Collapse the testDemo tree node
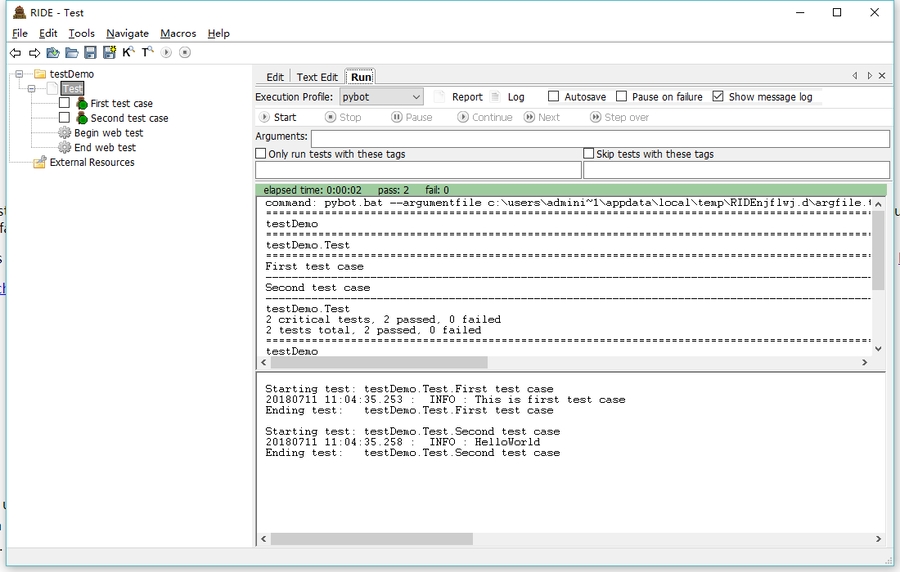The image size is (900, 572). click(x=19, y=74)
